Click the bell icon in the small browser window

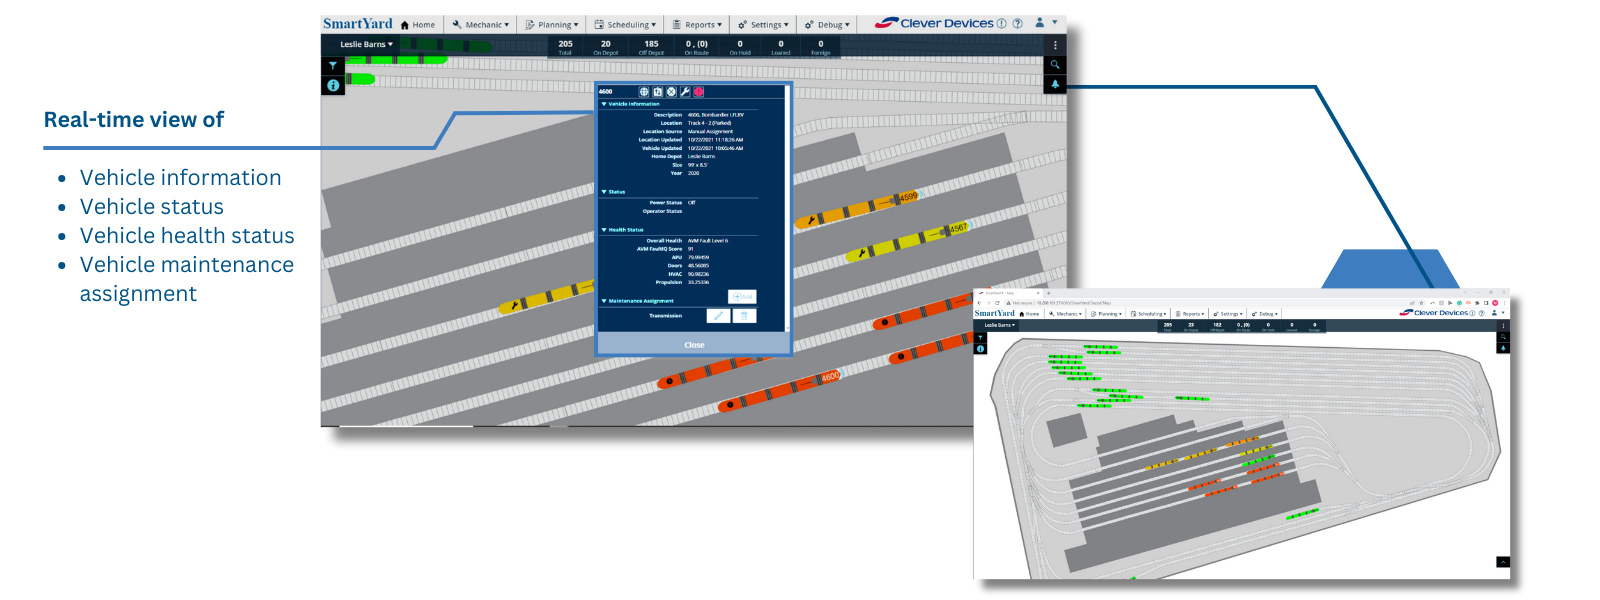coord(1503,348)
